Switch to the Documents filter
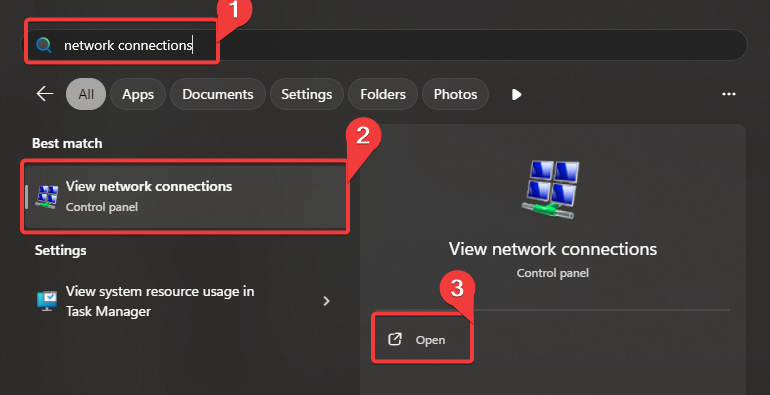This screenshot has height=395, width=770. pyautogui.click(x=218, y=94)
